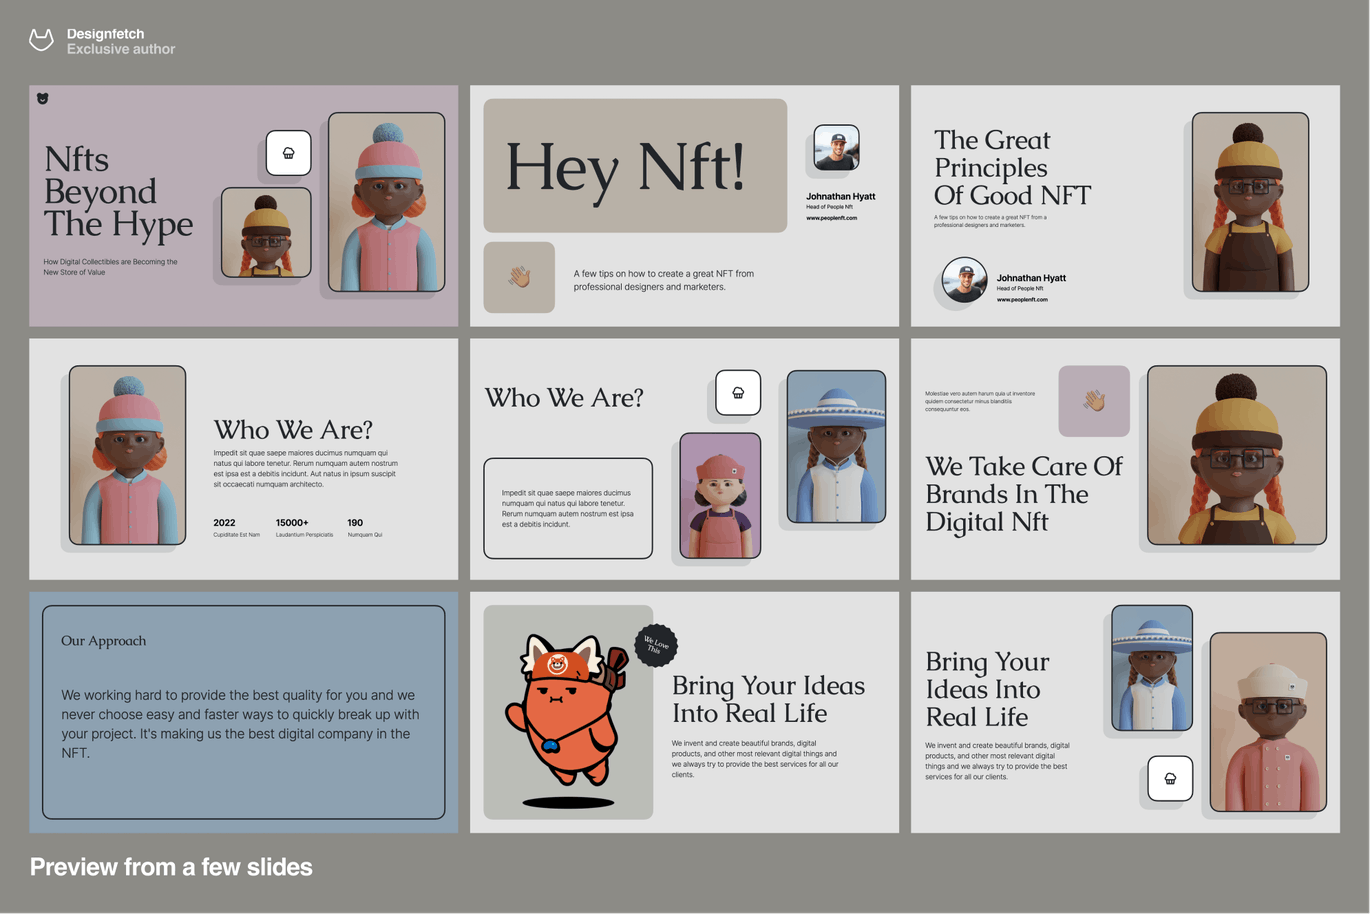Click the waving hand icon above We Take Care Of Brands

coord(1094,401)
